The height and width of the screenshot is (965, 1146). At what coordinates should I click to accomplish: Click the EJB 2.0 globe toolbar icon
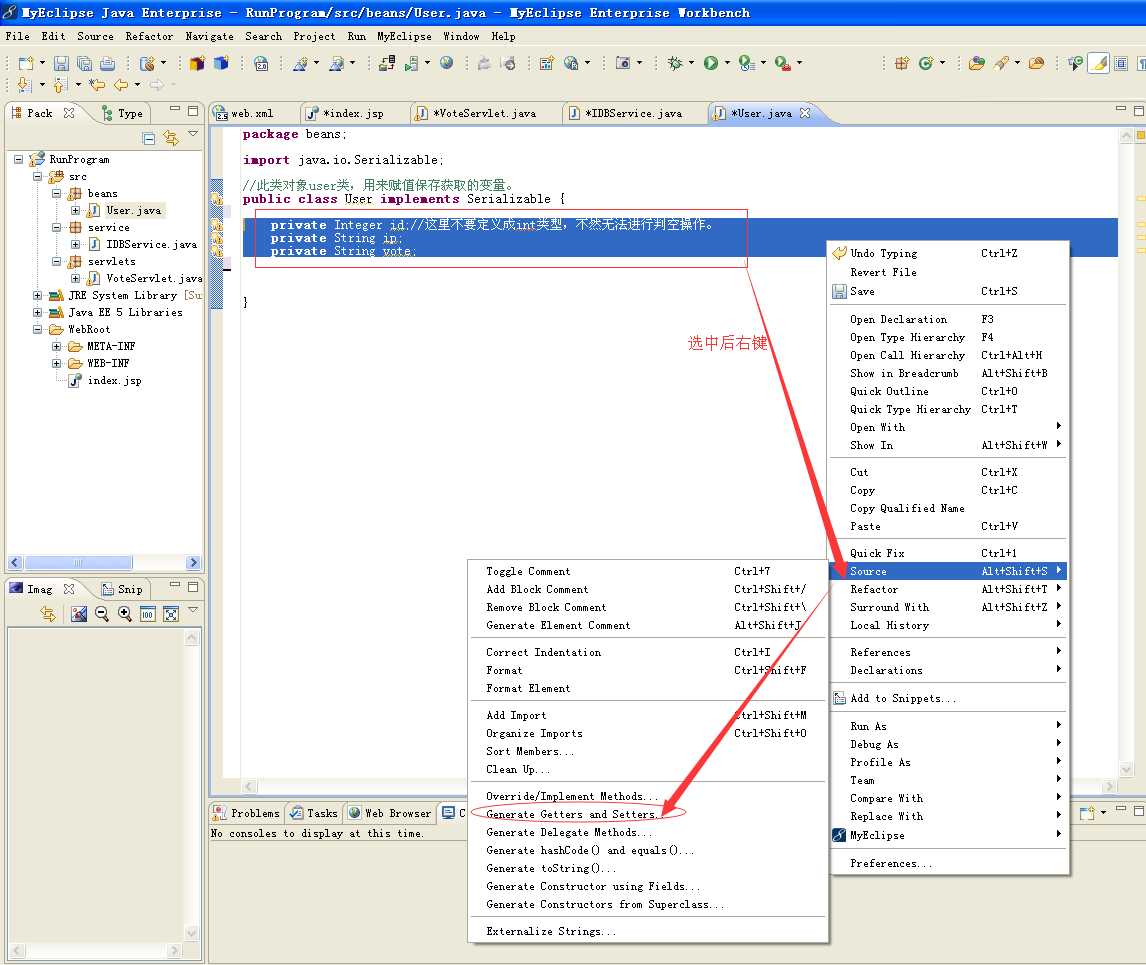coord(261,64)
